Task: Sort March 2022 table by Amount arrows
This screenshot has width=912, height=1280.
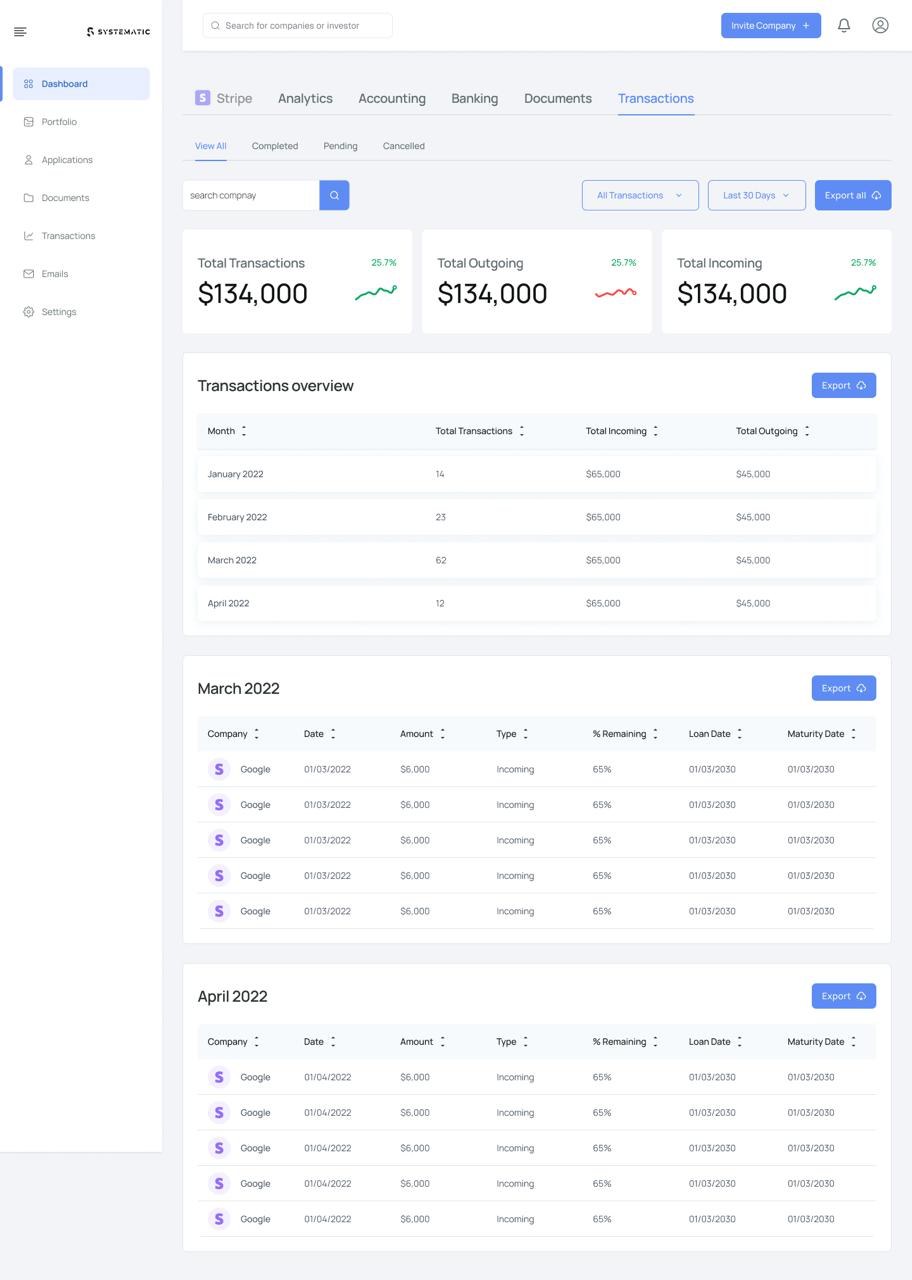Action: pyautogui.click(x=443, y=734)
